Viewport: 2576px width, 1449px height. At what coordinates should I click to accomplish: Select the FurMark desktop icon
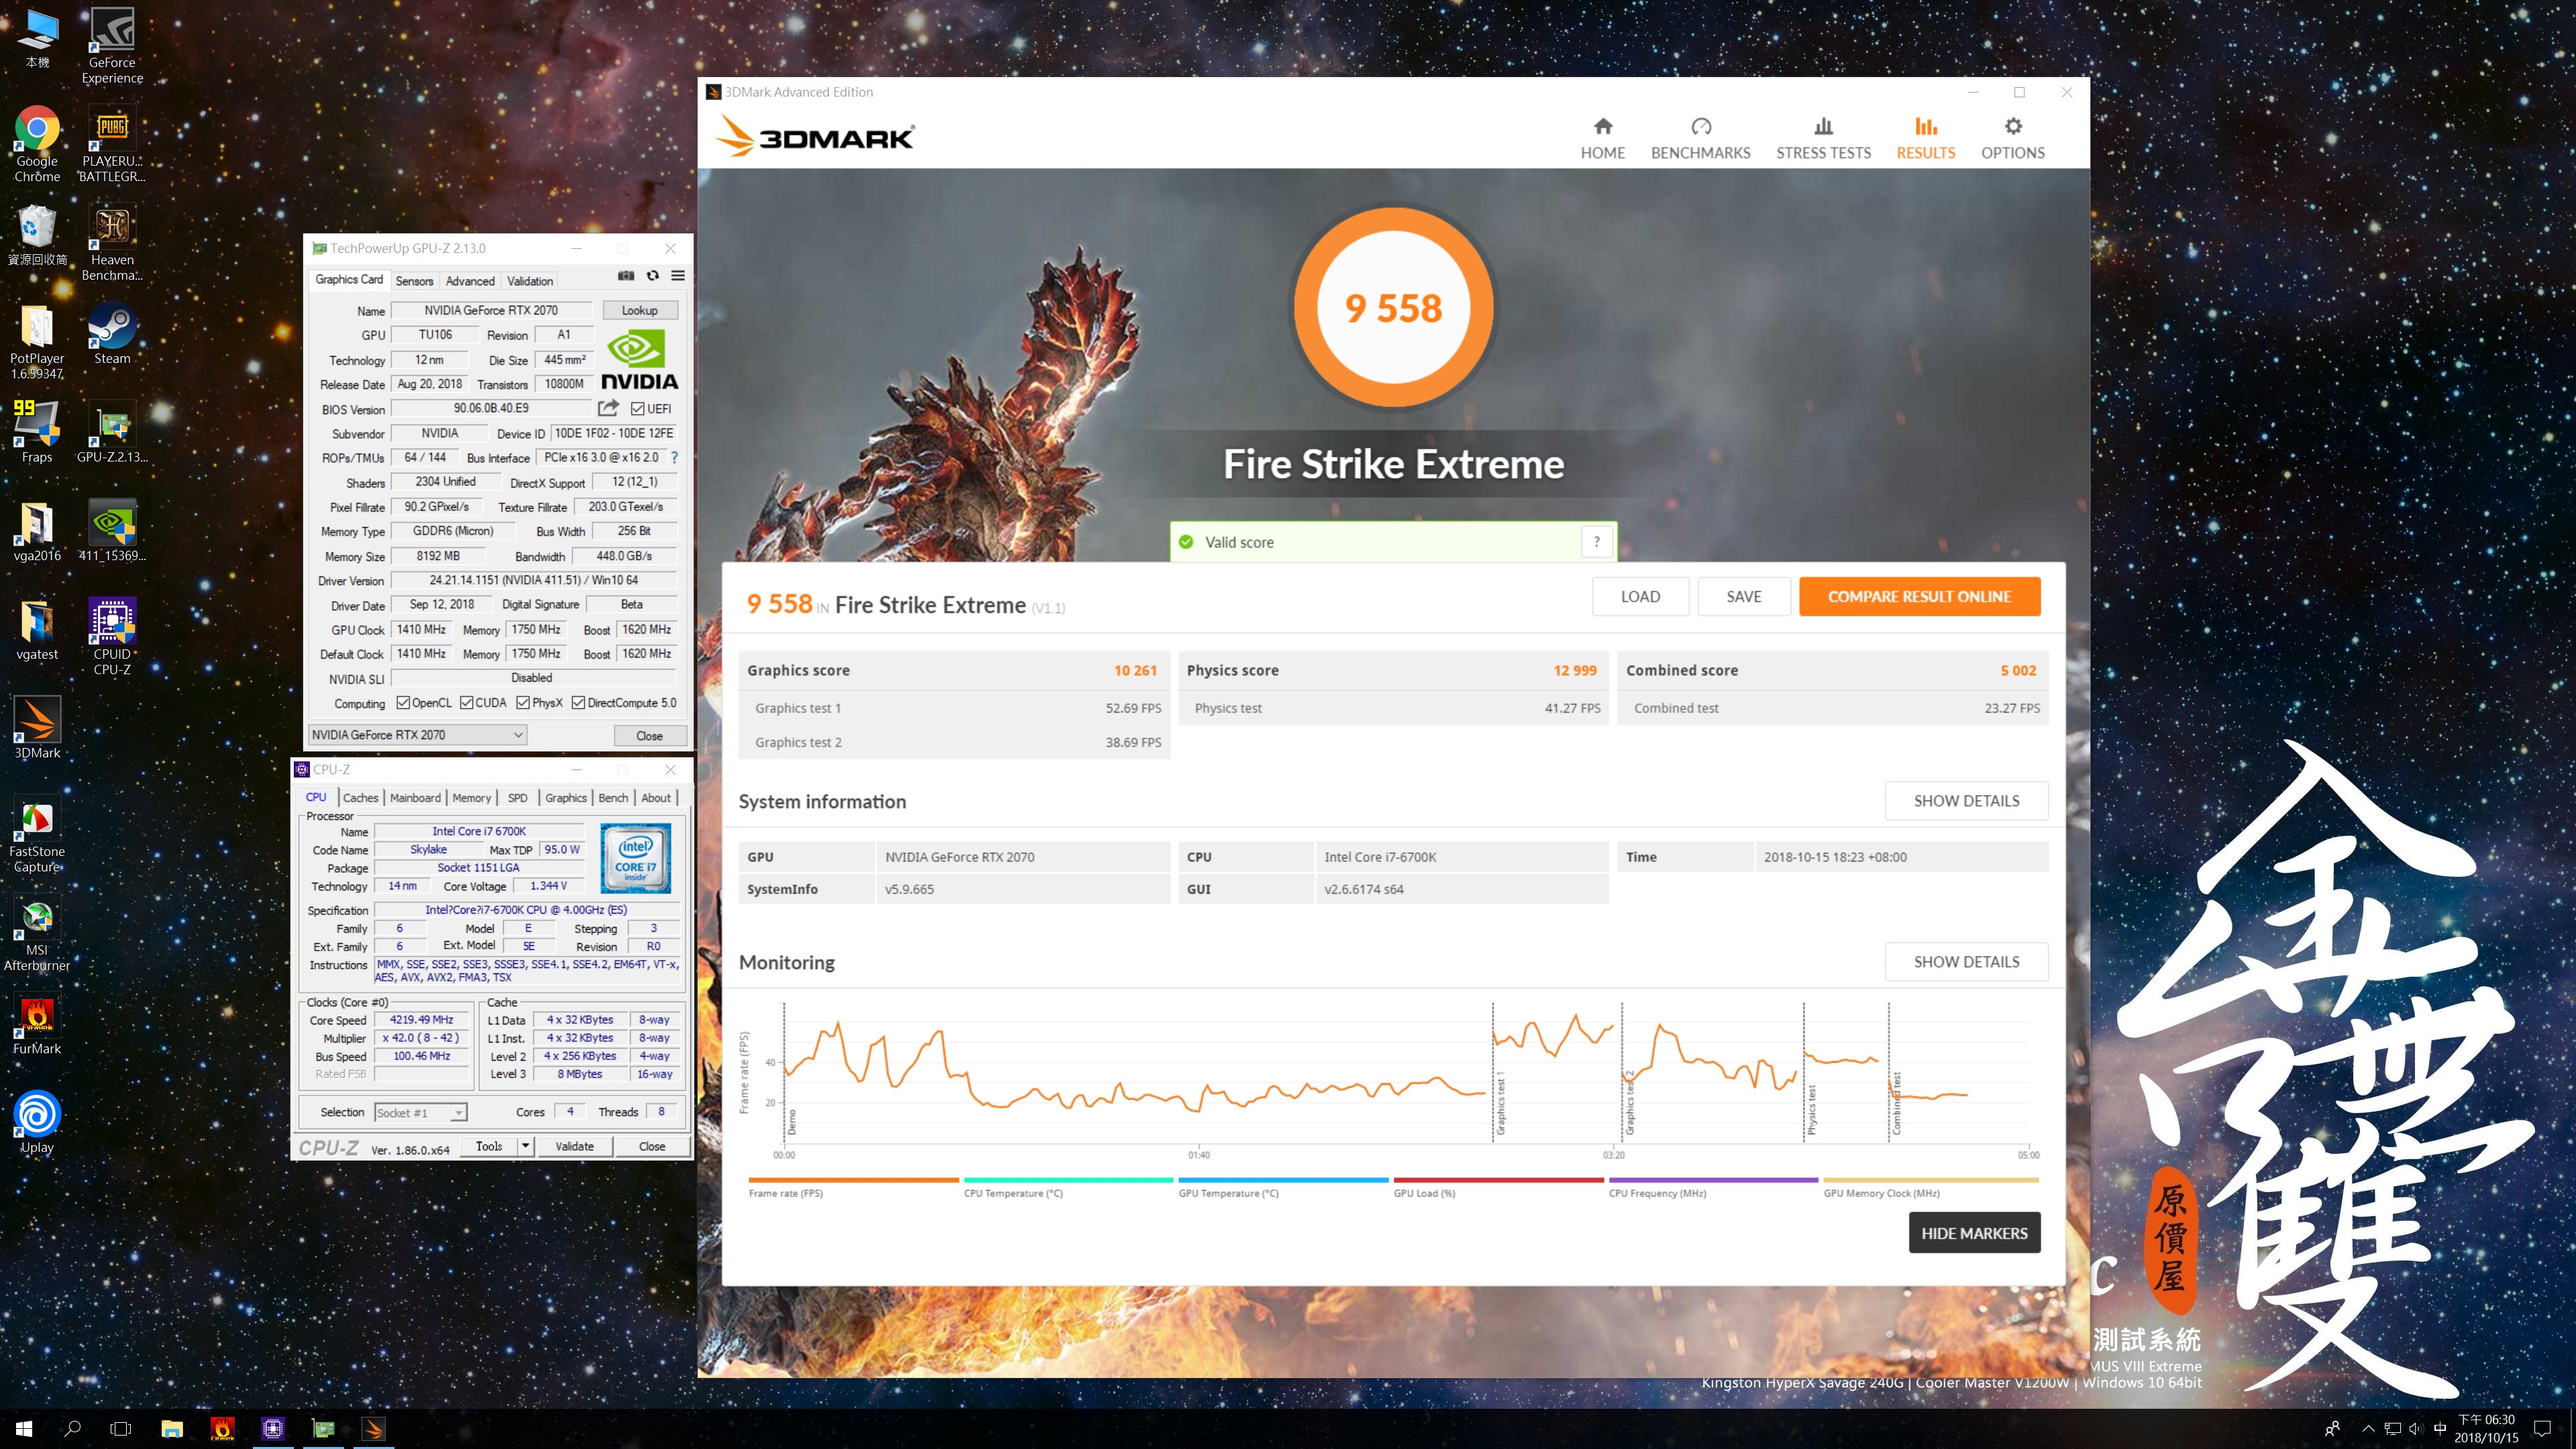[x=37, y=1025]
